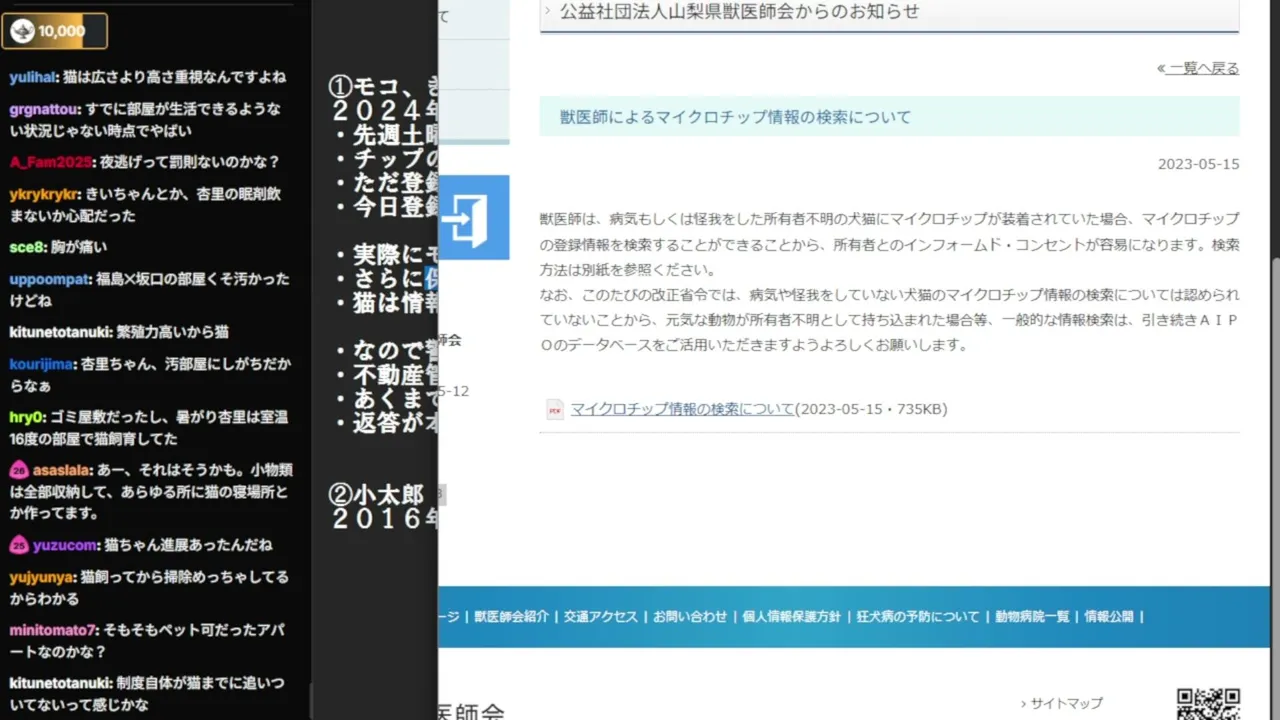This screenshot has height=720, width=1280.
Task: Click chat username minitomato7
Action: [x=53, y=630]
